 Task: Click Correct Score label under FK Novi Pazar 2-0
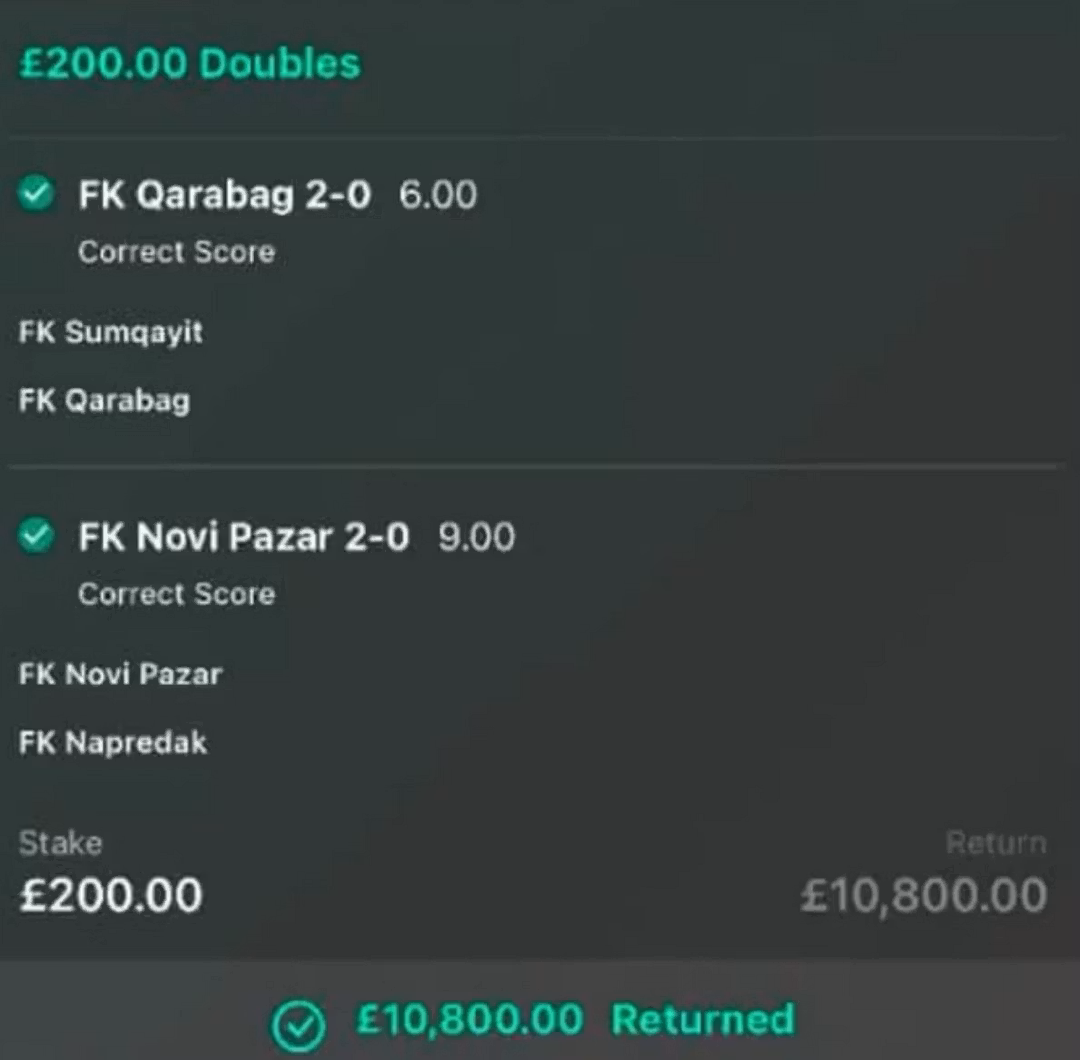tap(176, 594)
